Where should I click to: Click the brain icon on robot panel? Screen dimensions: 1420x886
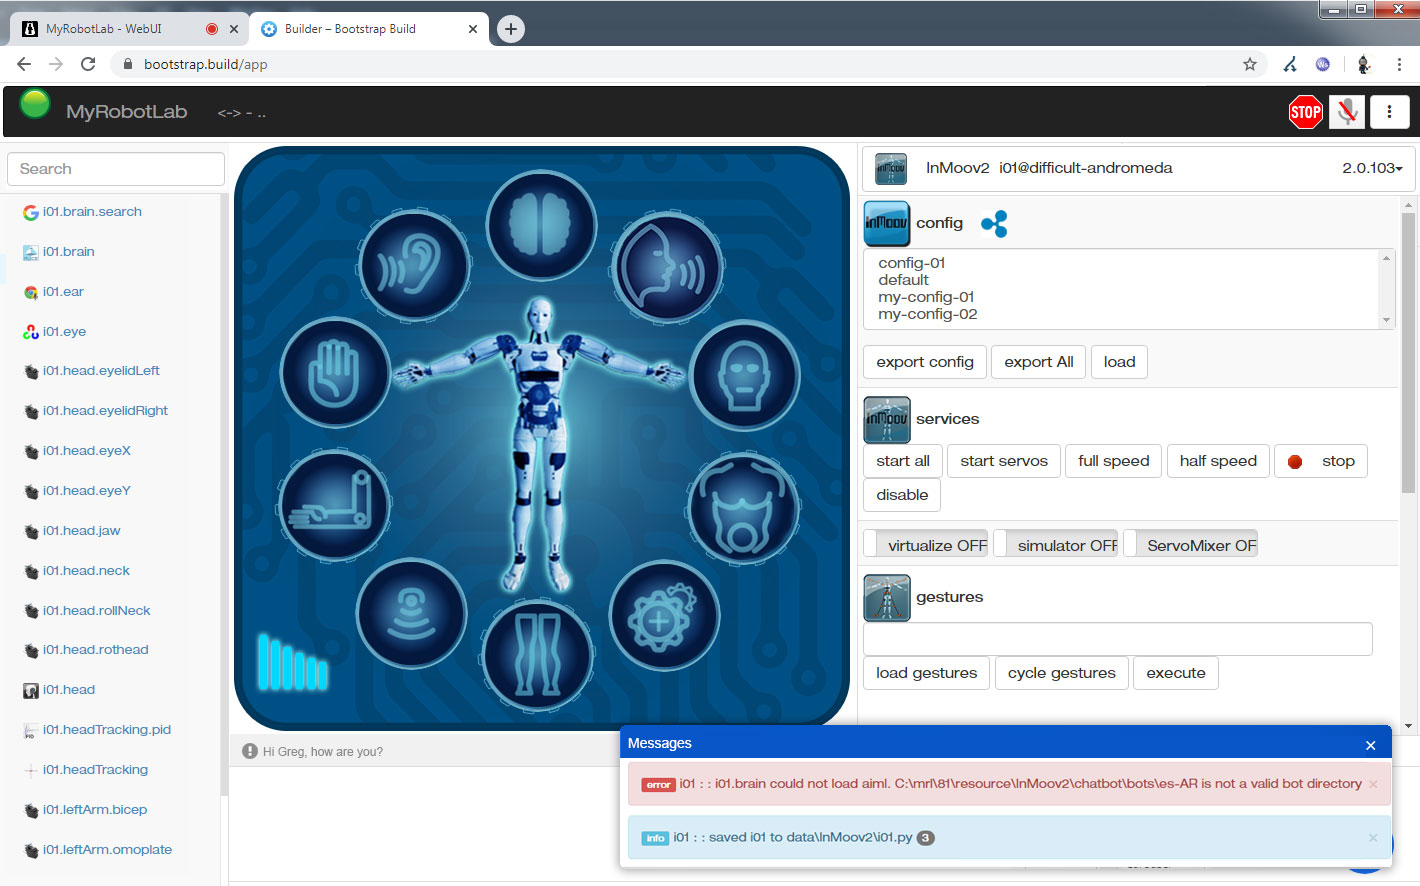click(541, 224)
